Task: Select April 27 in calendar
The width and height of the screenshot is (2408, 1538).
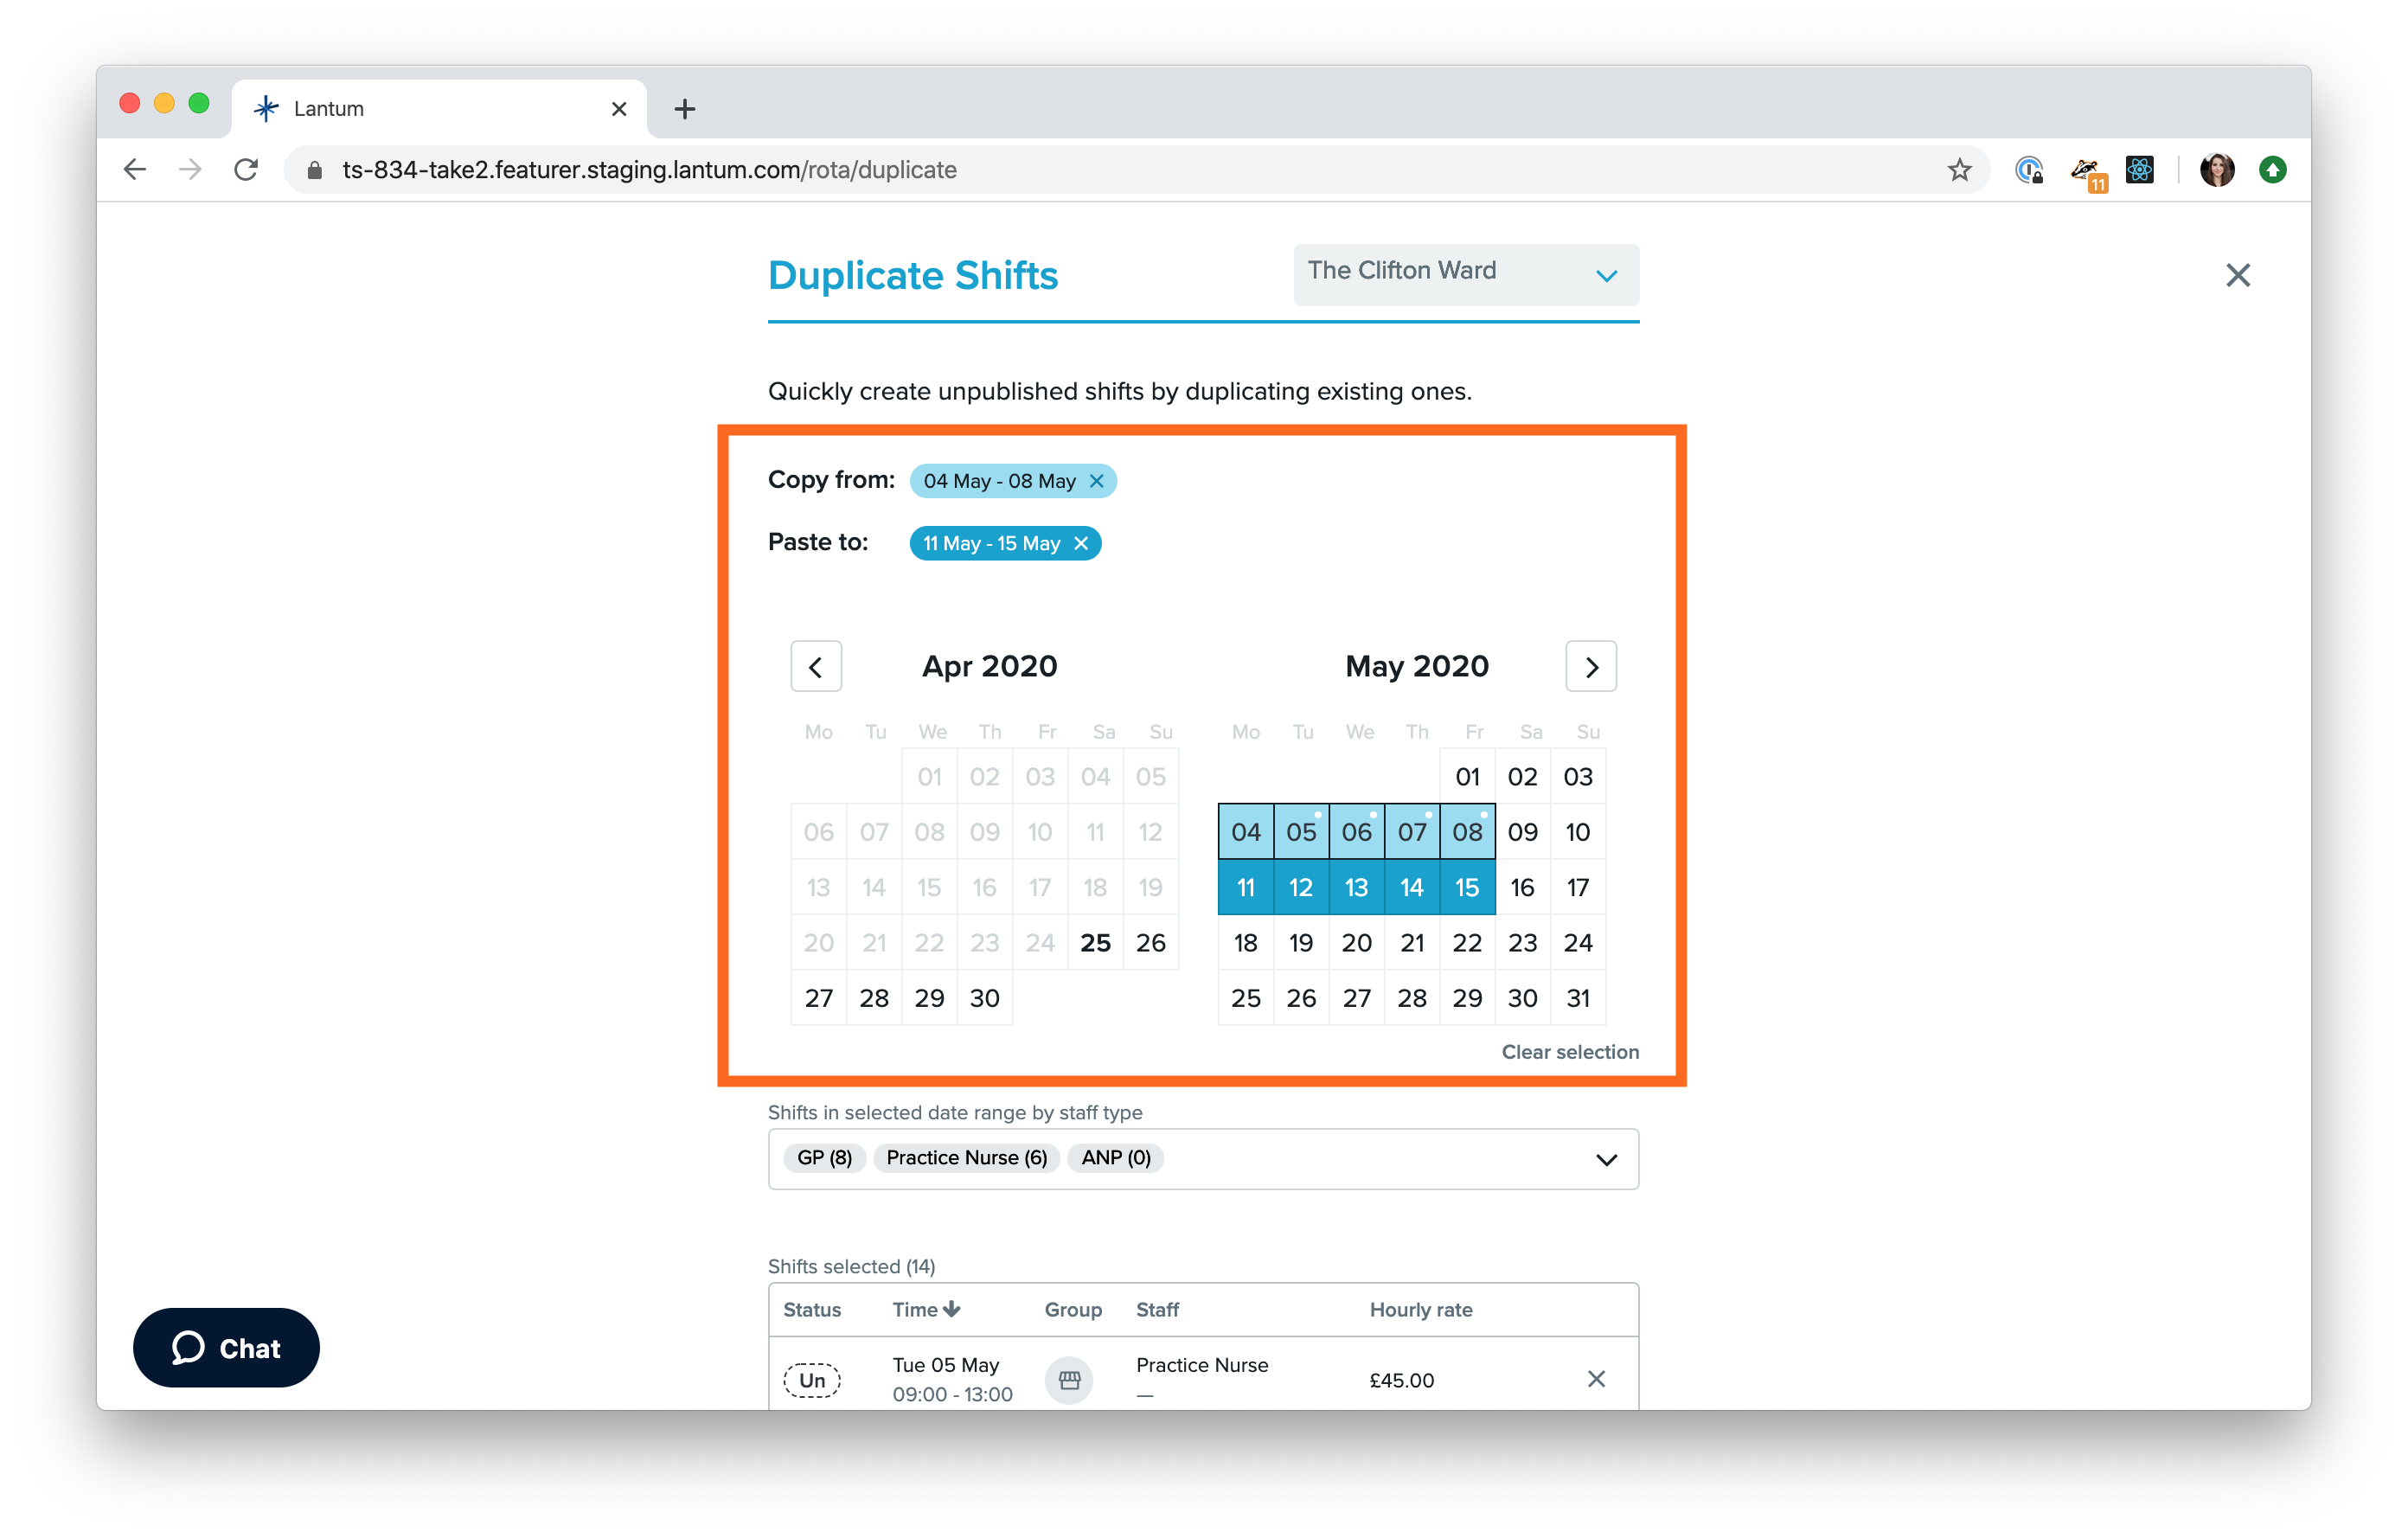Action: (x=819, y=997)
